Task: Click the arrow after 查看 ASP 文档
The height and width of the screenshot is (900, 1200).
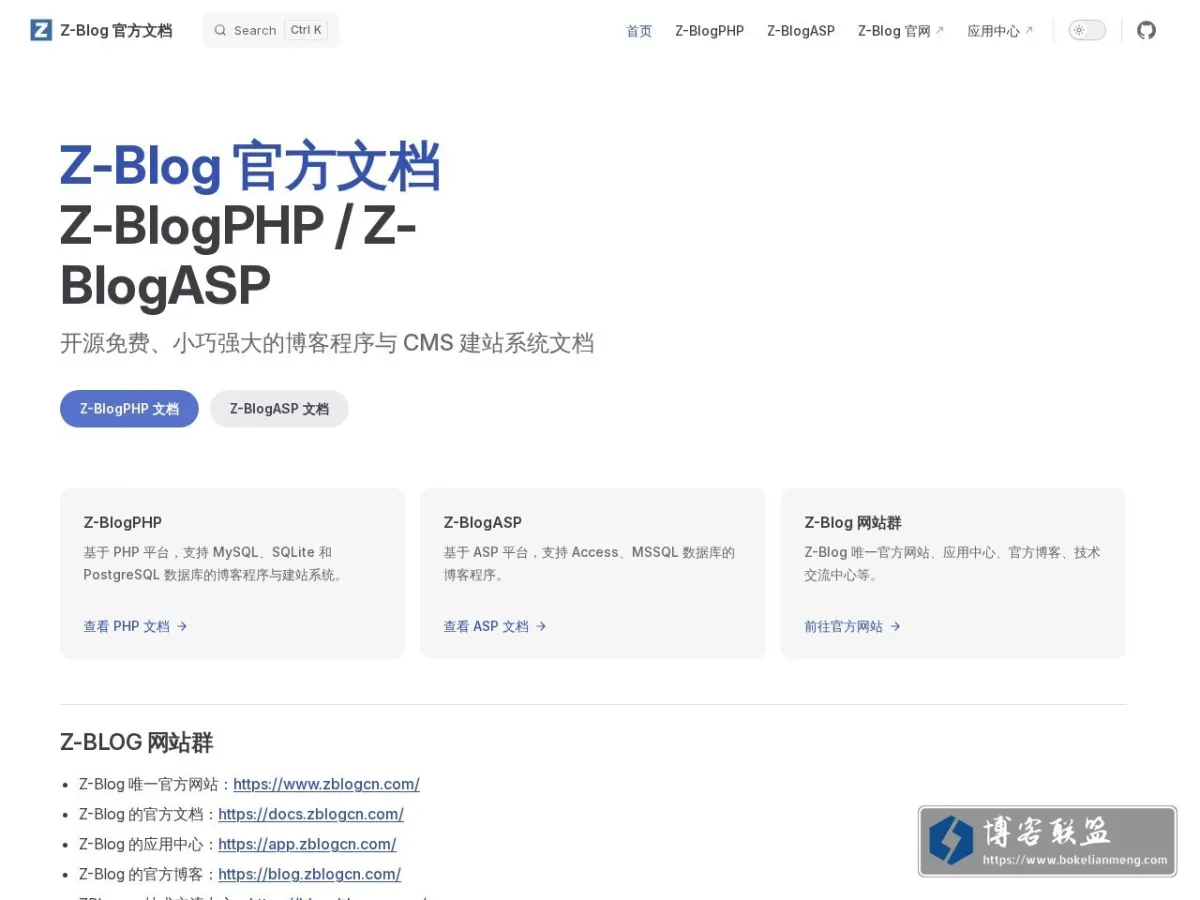Action: (541, 626)
